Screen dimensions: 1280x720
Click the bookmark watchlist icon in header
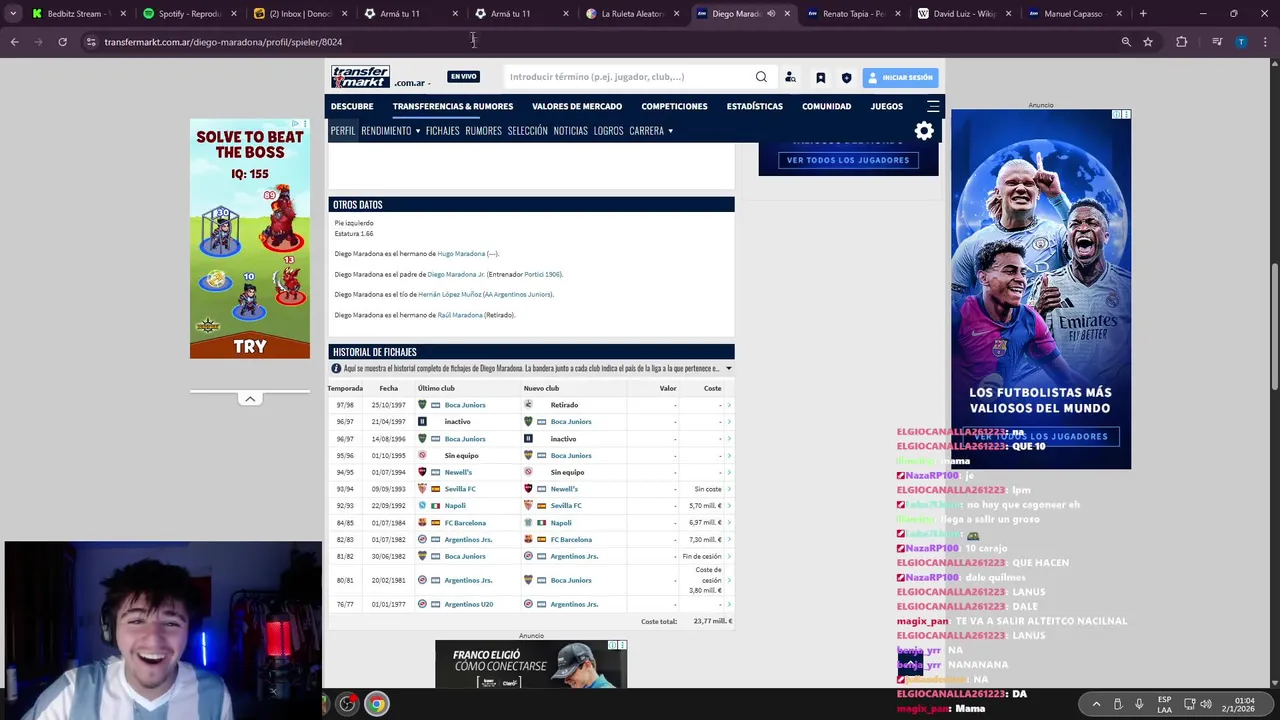tap(820, 77)
